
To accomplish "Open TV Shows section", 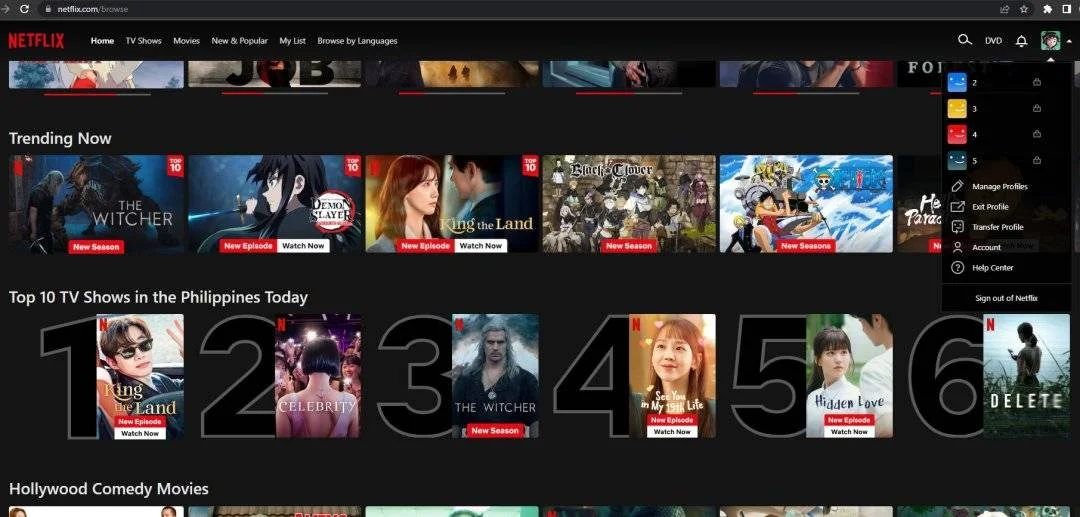I will point(143,41).
